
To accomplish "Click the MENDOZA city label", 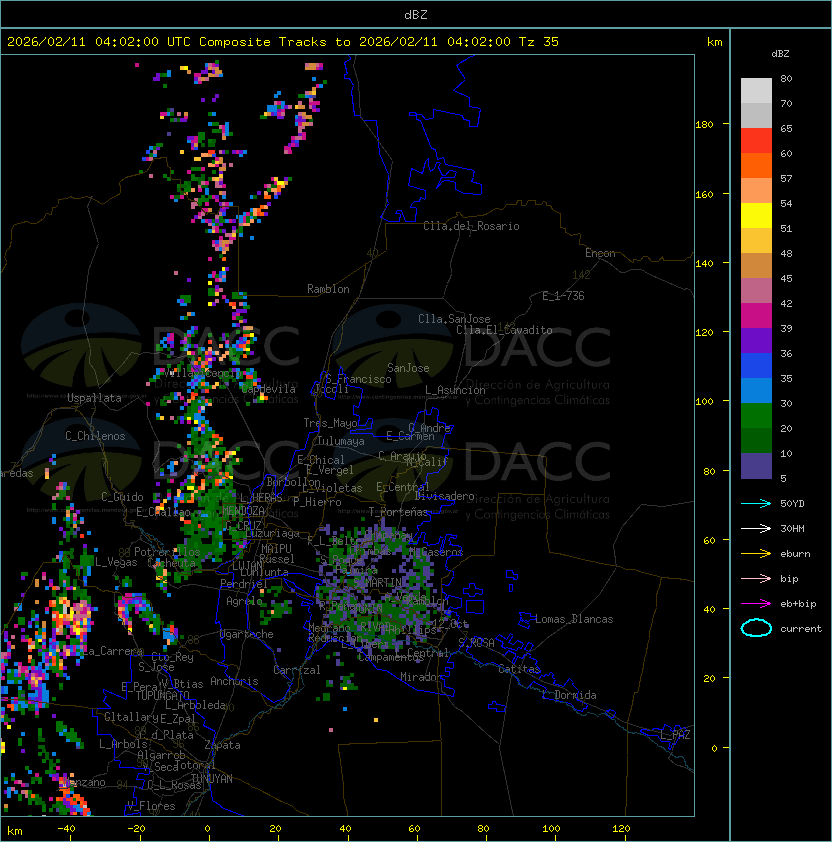I will 243,510.
